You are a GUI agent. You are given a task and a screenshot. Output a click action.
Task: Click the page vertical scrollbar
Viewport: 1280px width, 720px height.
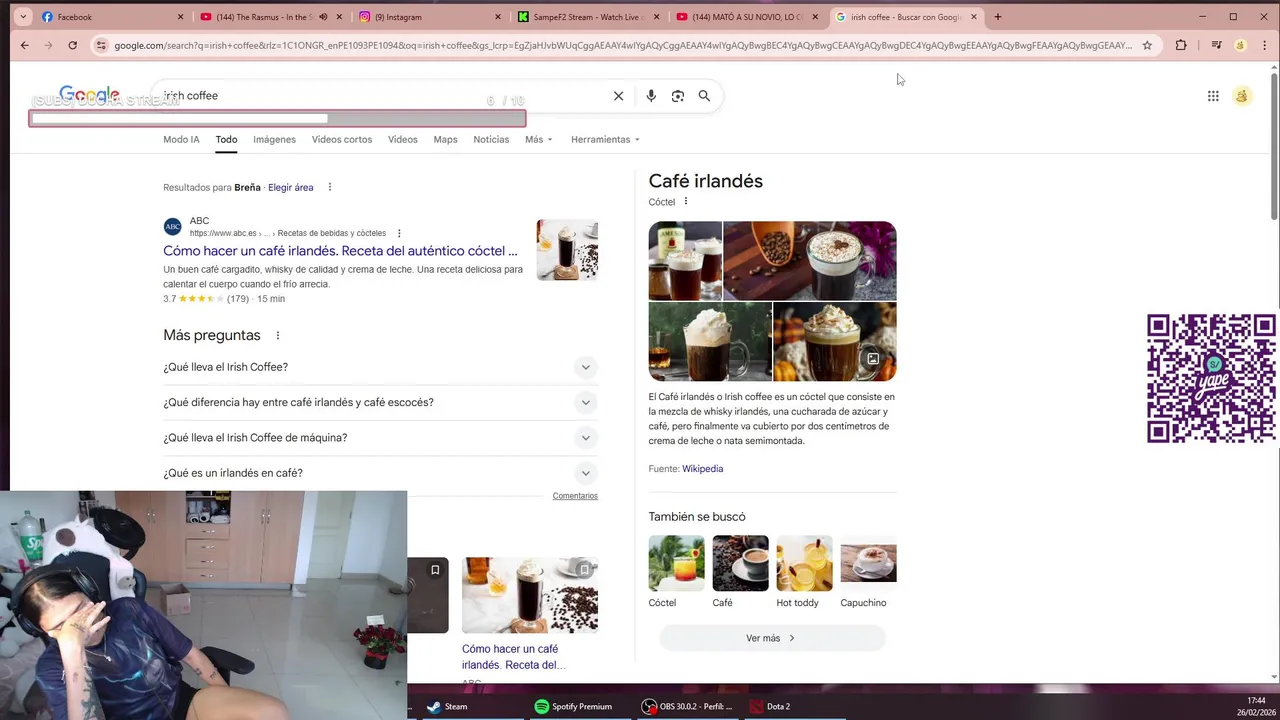(x=1274, y=145)
